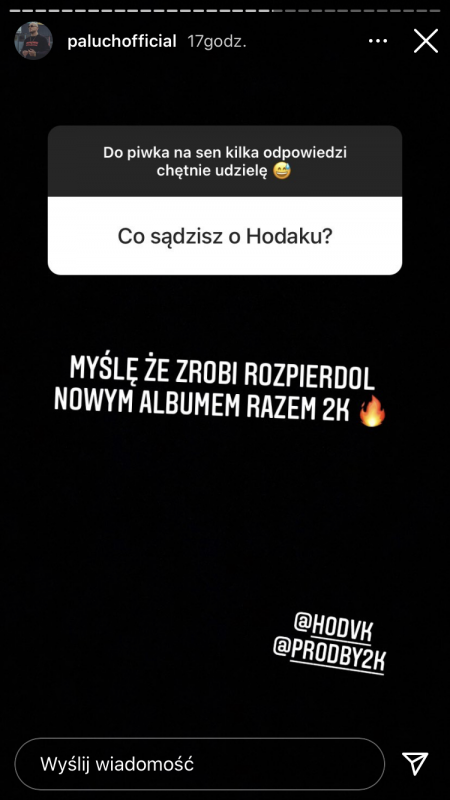450x800 pixels.
Task: Open the paluchofficial username link
Action: click(x=122, y=41)
